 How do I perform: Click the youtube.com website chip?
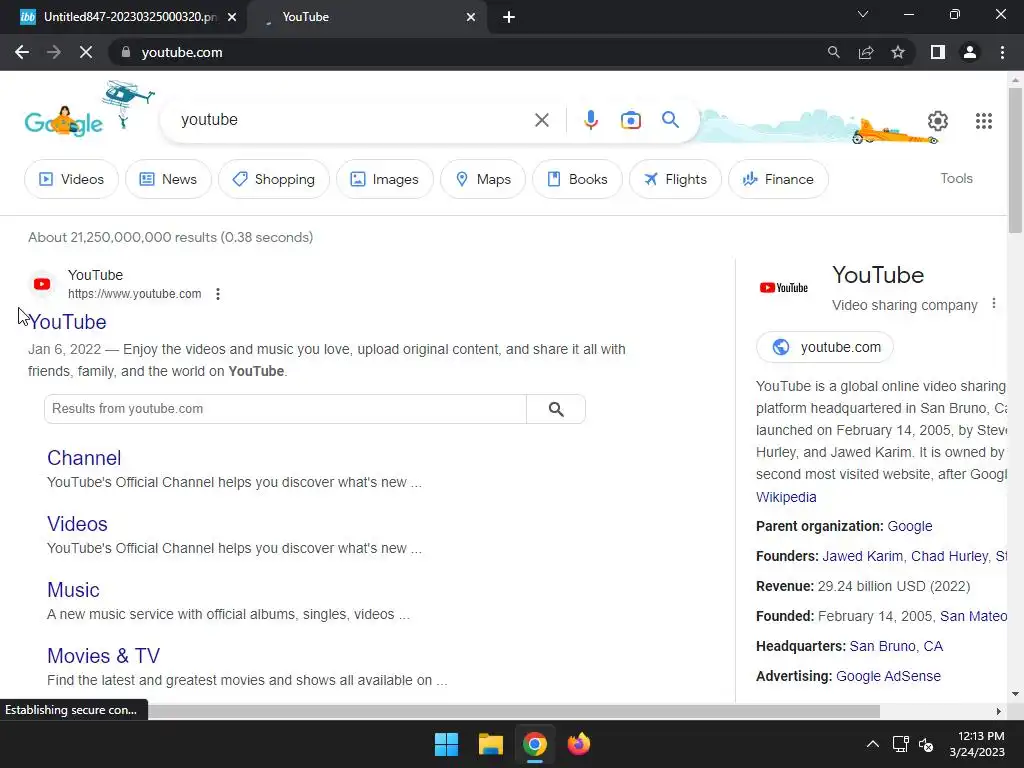(825, 347)
